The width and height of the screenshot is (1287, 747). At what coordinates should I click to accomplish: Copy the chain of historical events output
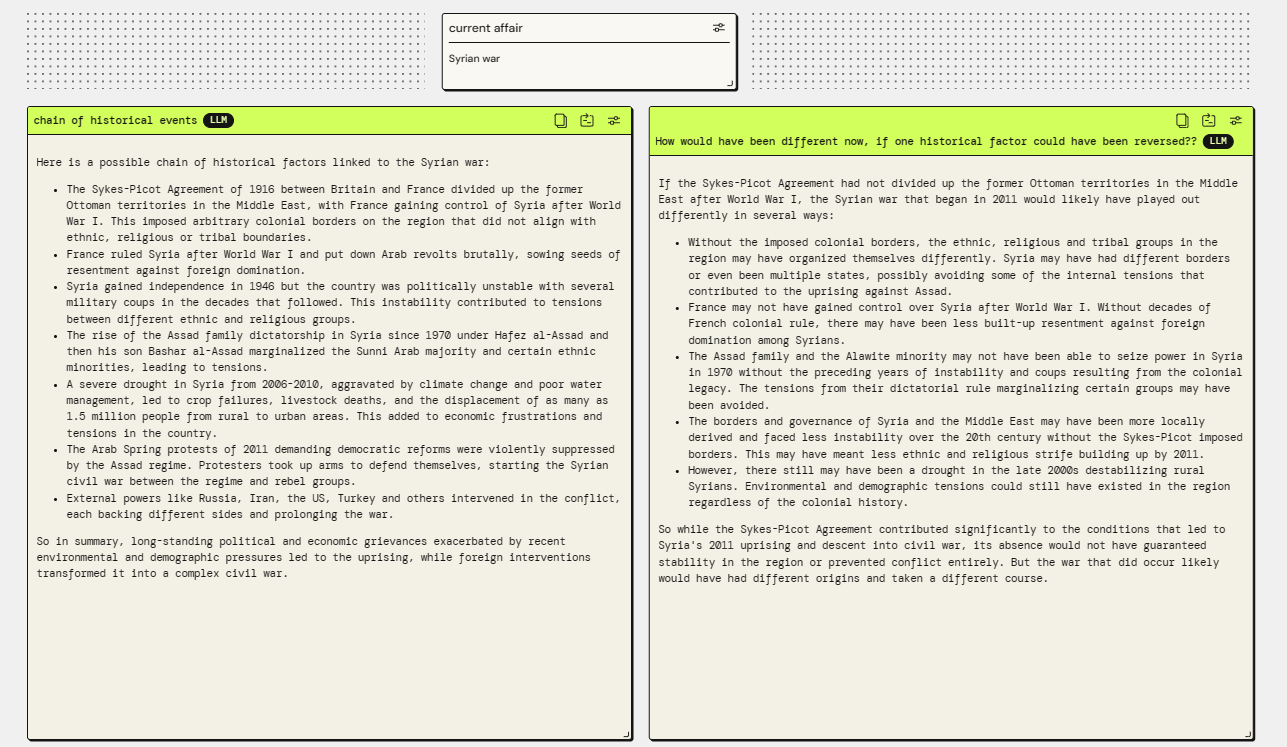coord(561,120)
